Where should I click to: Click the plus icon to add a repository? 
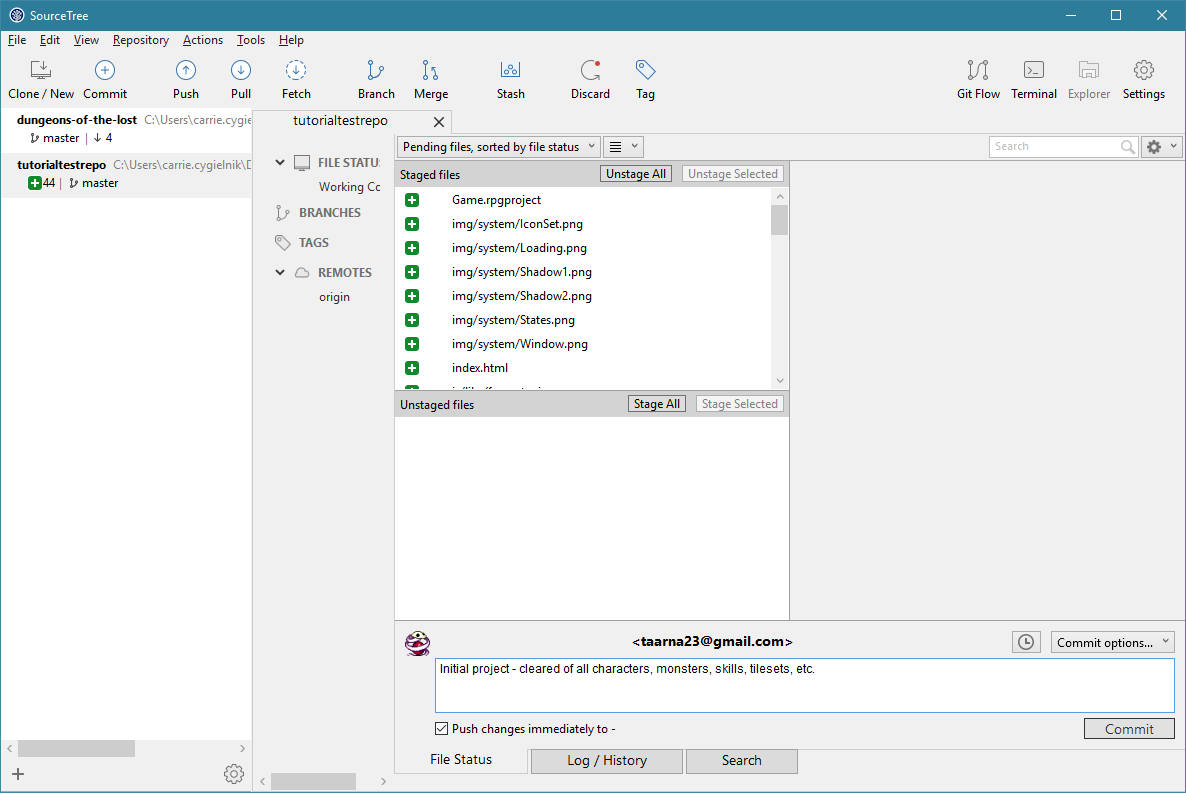[18, 773]
